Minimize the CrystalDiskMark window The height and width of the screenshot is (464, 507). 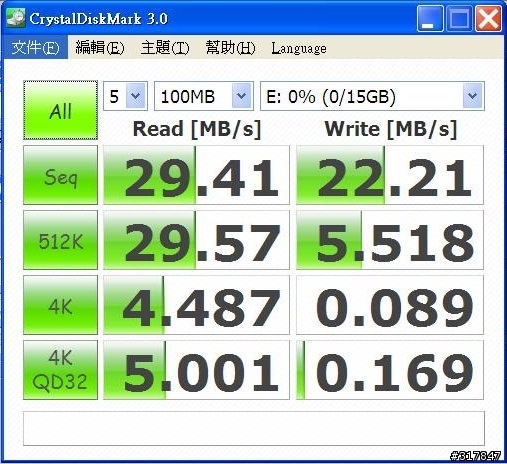click(430, 18)
